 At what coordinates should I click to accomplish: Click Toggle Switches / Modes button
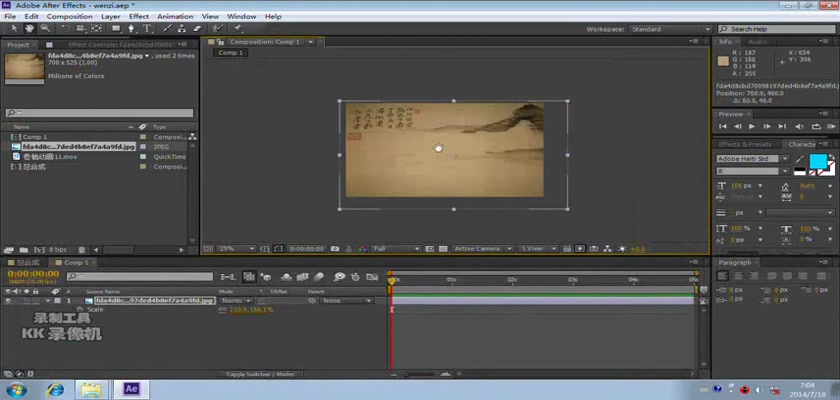[x=259, y=374]
